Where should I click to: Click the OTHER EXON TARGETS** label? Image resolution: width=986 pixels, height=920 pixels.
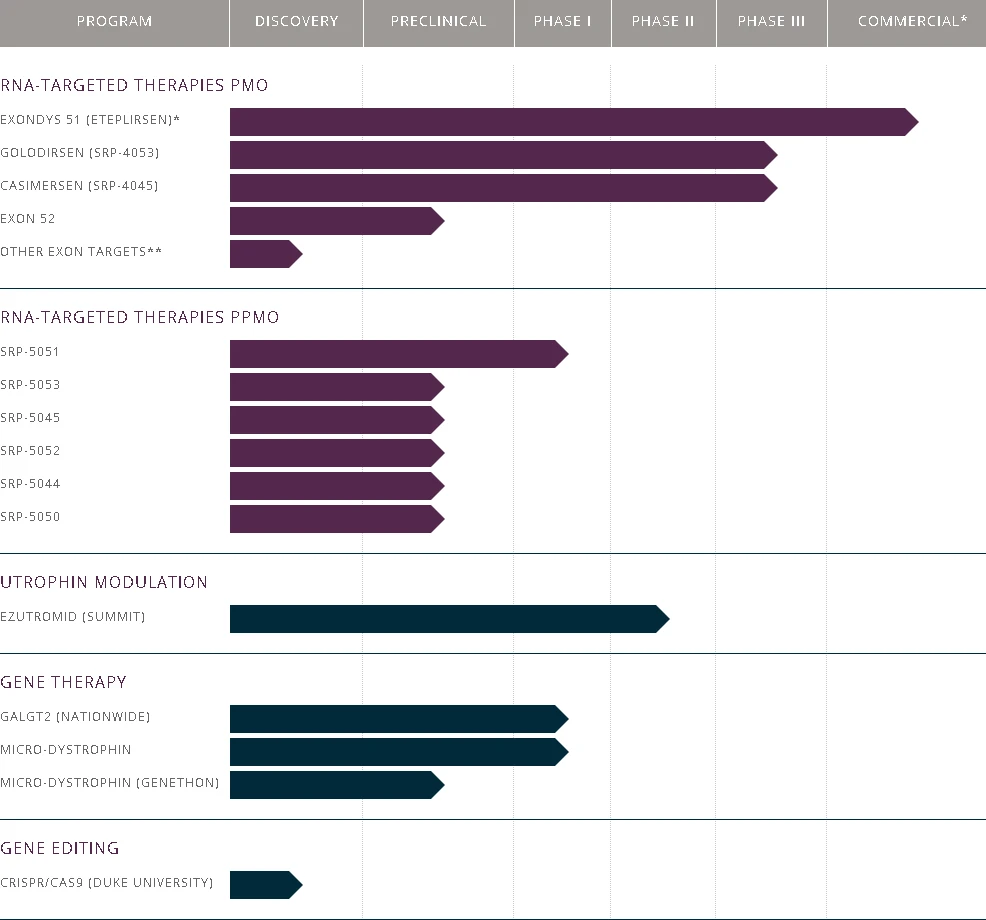click(81, 252)
